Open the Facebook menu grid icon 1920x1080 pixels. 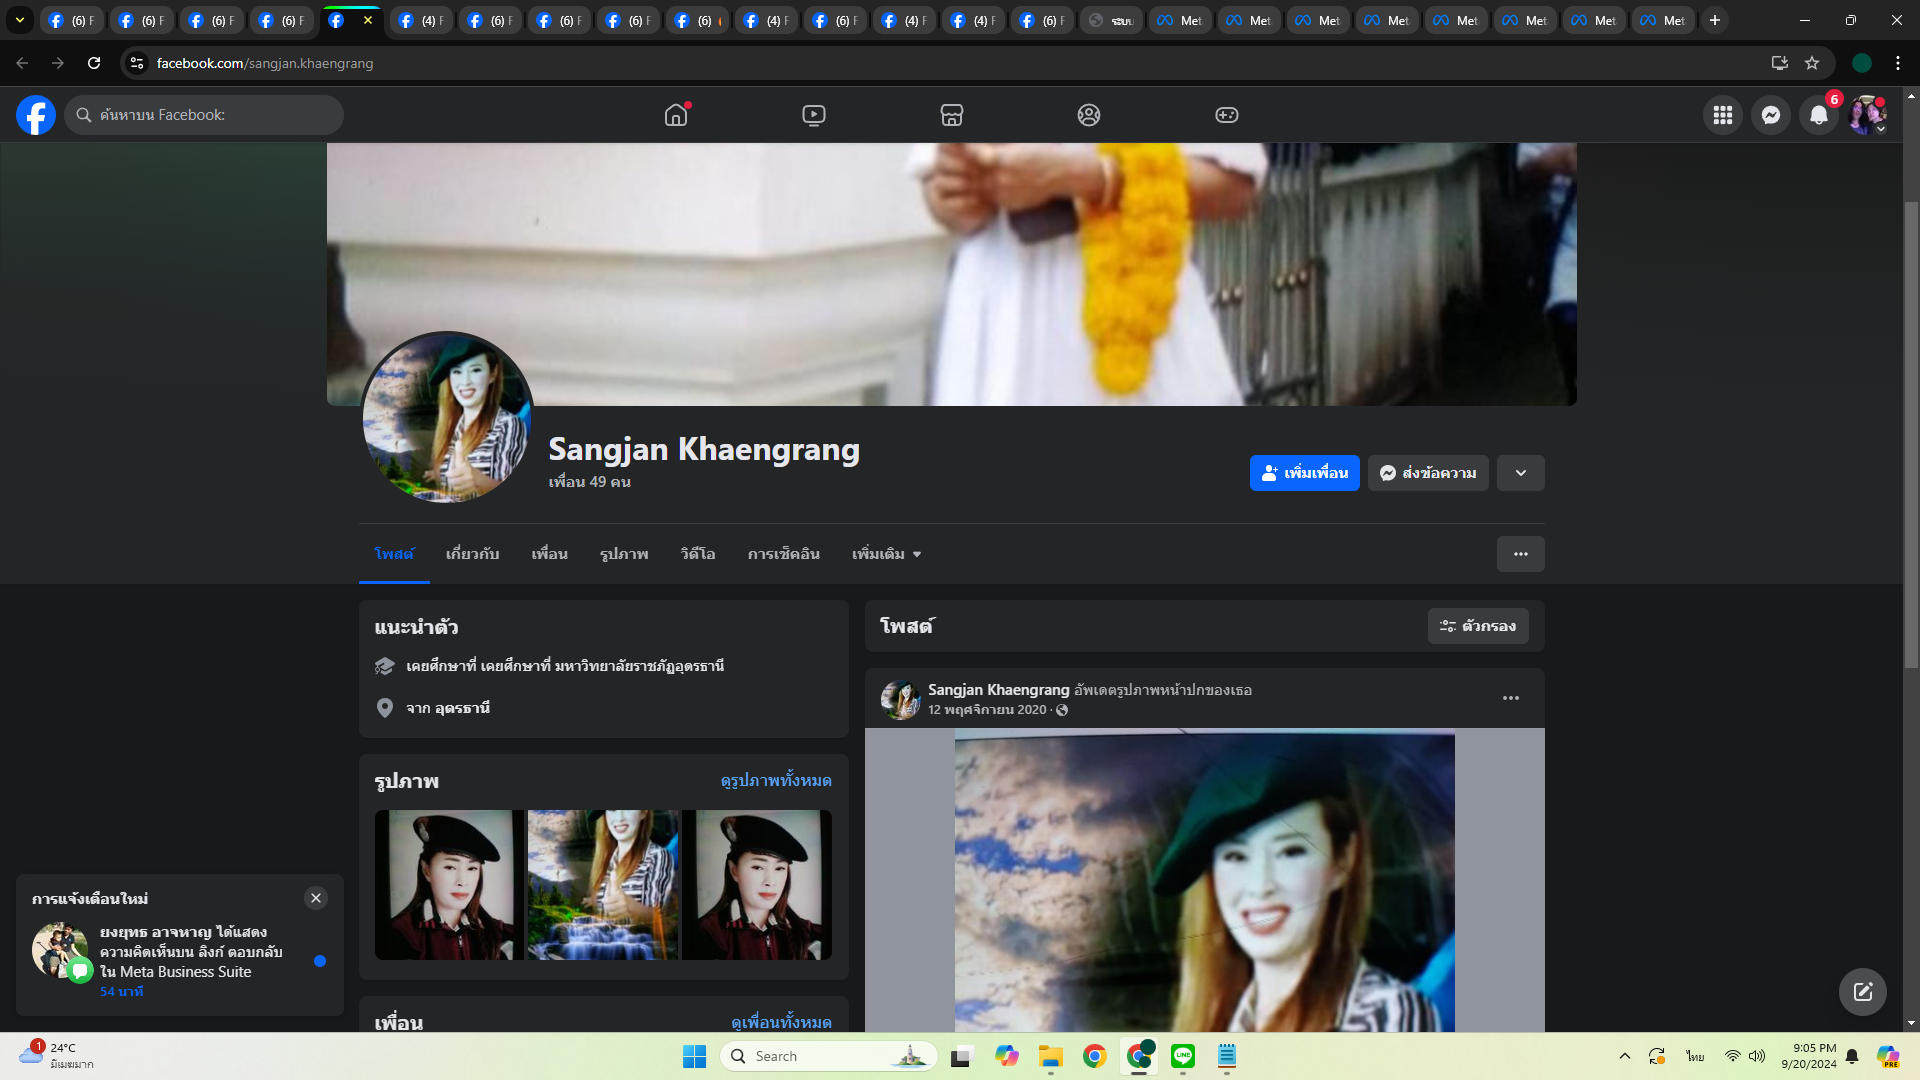[x=1722, y=115]
